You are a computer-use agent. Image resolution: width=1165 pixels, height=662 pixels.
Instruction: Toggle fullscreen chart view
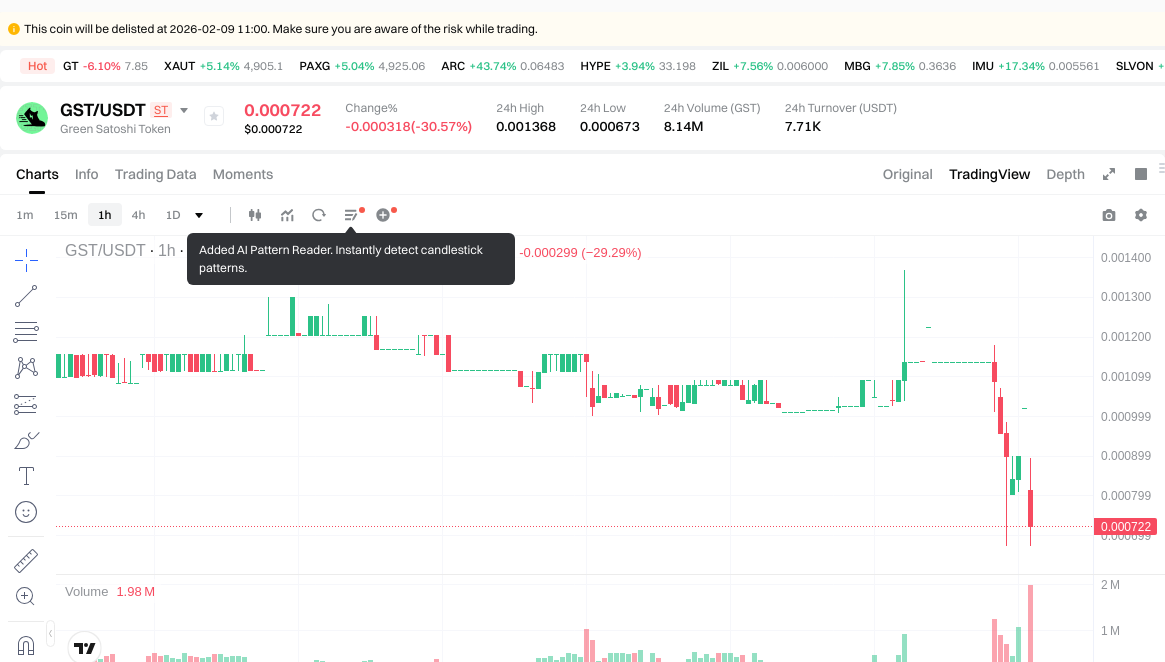(1109, 174)
